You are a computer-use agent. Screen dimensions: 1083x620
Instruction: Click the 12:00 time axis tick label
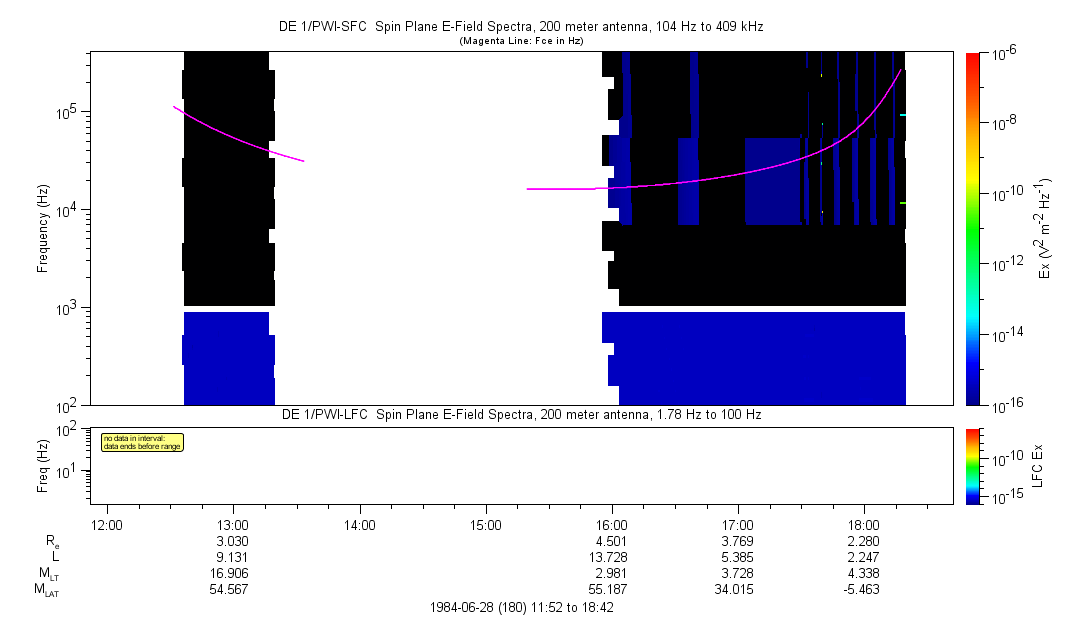[107, 524]
